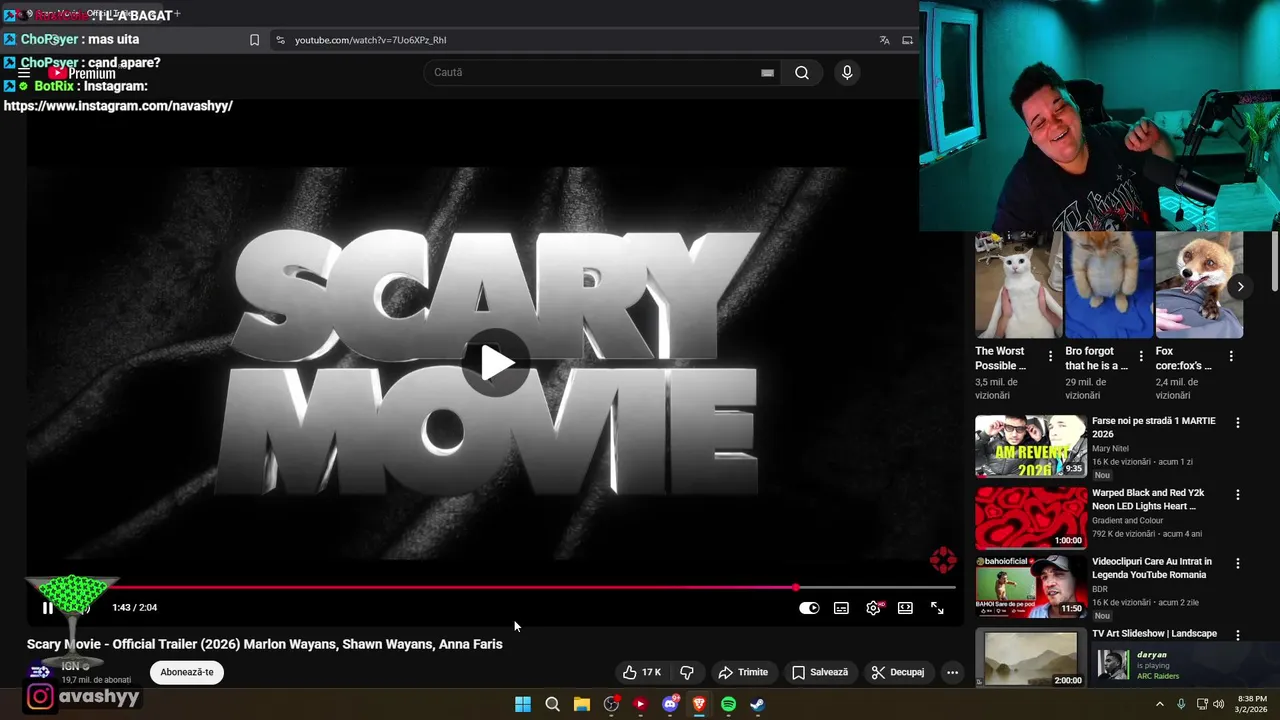Open the white cat short 'The Worst Possible'
Viewport: 1280px width, 720px height.
pyautogui.click(x=1019, y=285)
